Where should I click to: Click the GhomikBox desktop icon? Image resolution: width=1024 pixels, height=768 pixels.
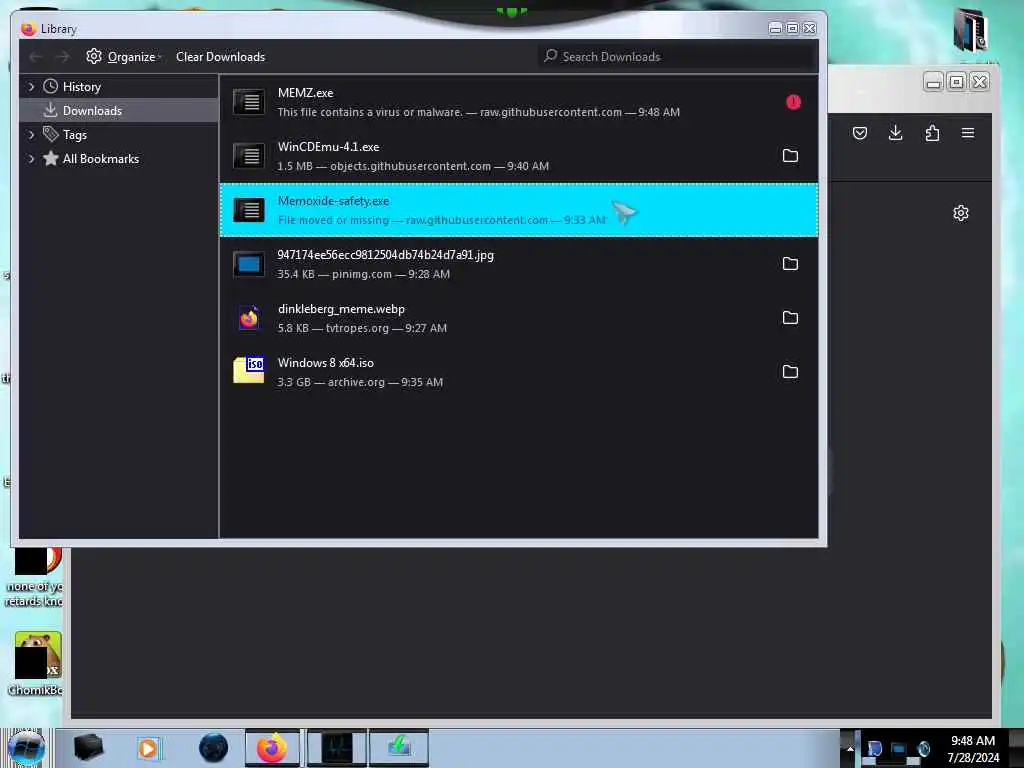click(x=37, y=663)
